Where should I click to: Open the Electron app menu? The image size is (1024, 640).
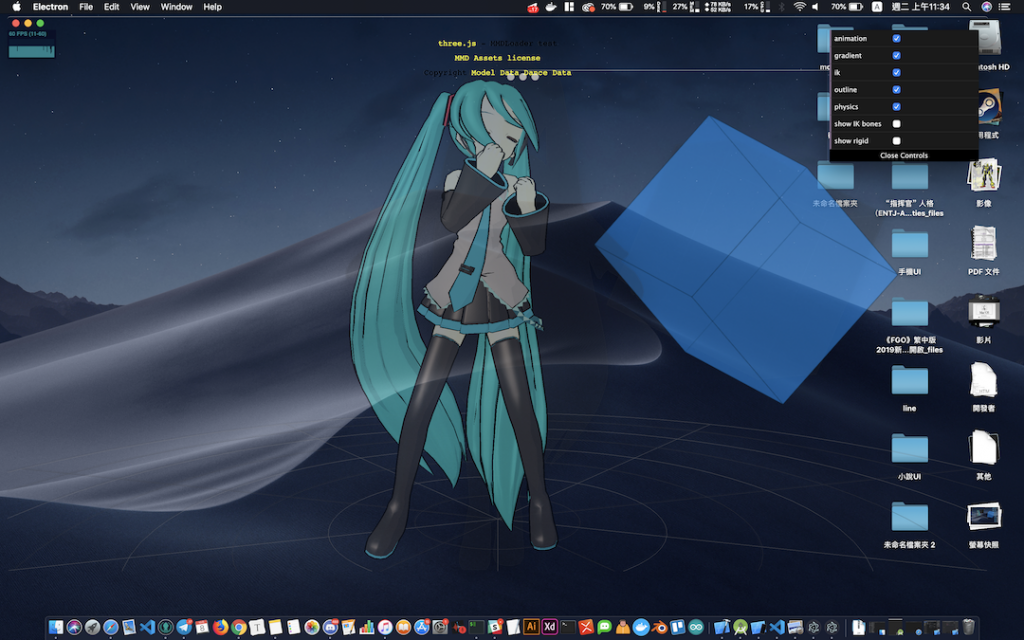pos(50,7)
